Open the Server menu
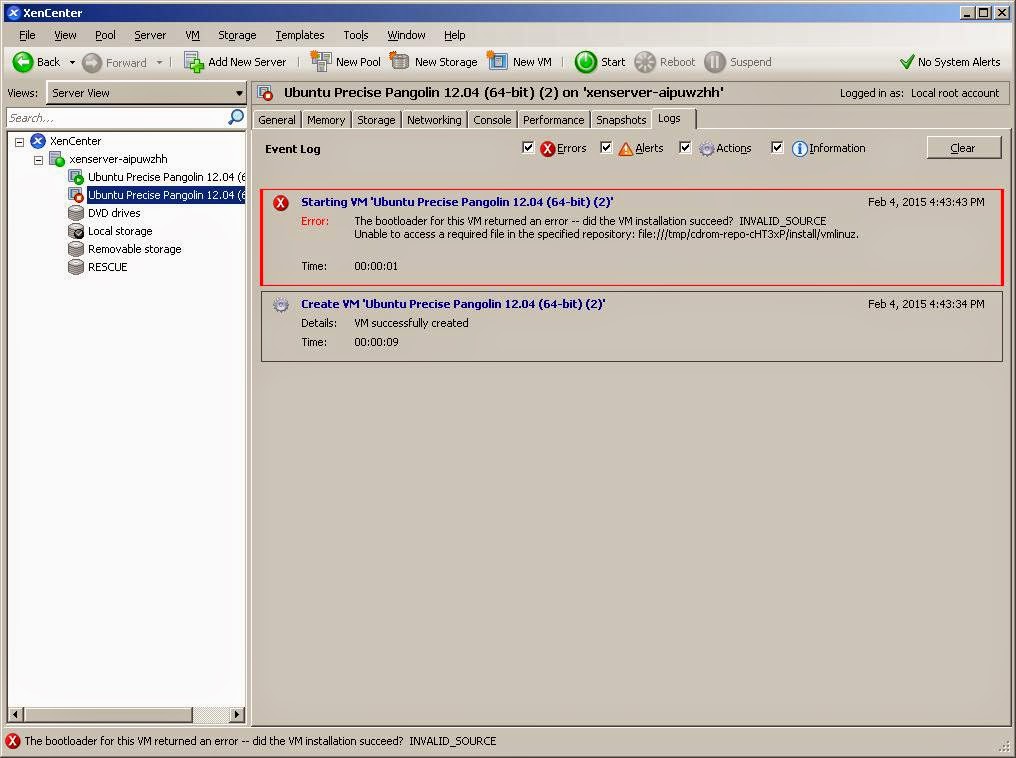Image resolution: width=1016 pixels, height=758 pixels. point(150,35)
